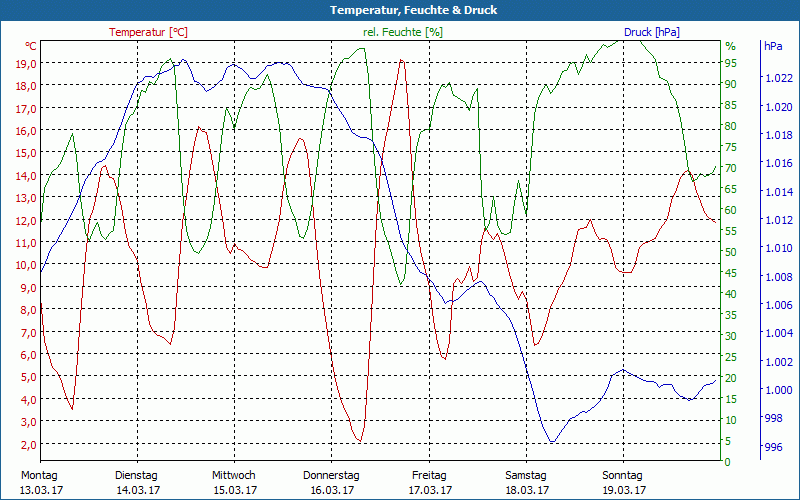This screenshot has height=500, width=800.
Task: Click the '998' pressure axis value
Action: point(773,418)
